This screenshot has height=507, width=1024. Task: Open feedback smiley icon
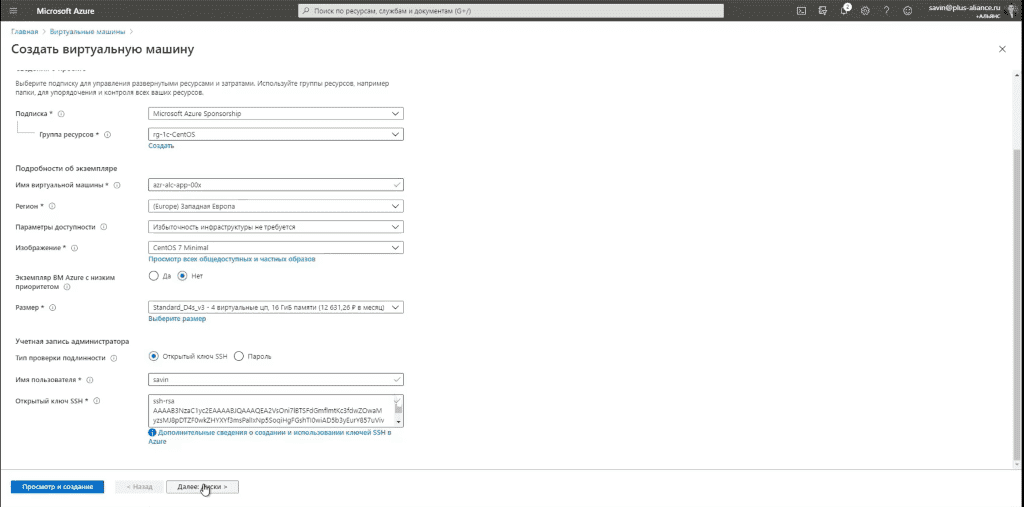(x=907, y=10)
